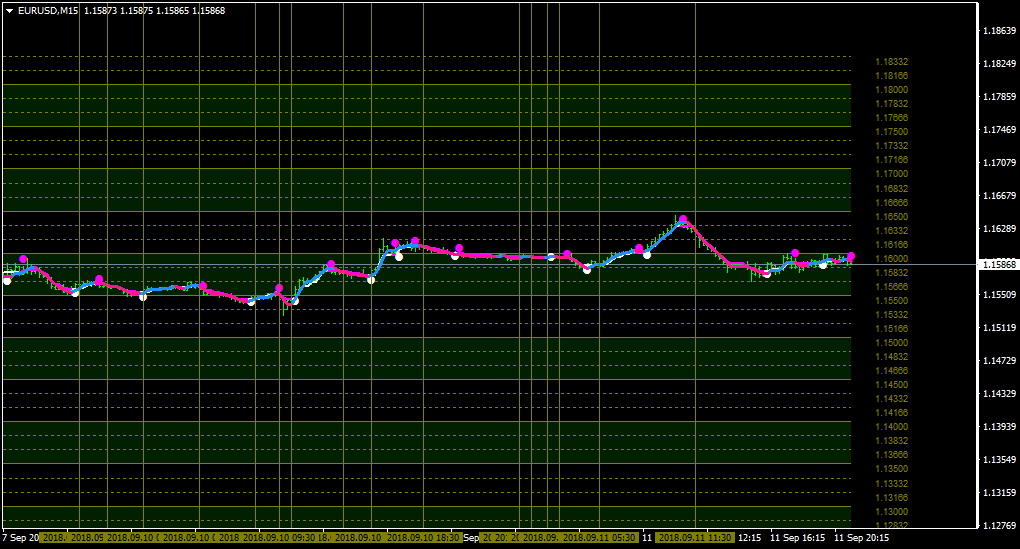Click the 1.14729 price axis label

999,361
